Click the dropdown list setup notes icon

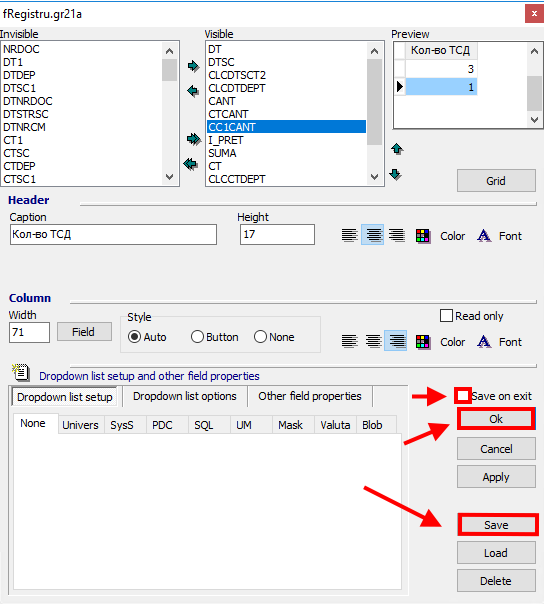(x=20, y=372)
